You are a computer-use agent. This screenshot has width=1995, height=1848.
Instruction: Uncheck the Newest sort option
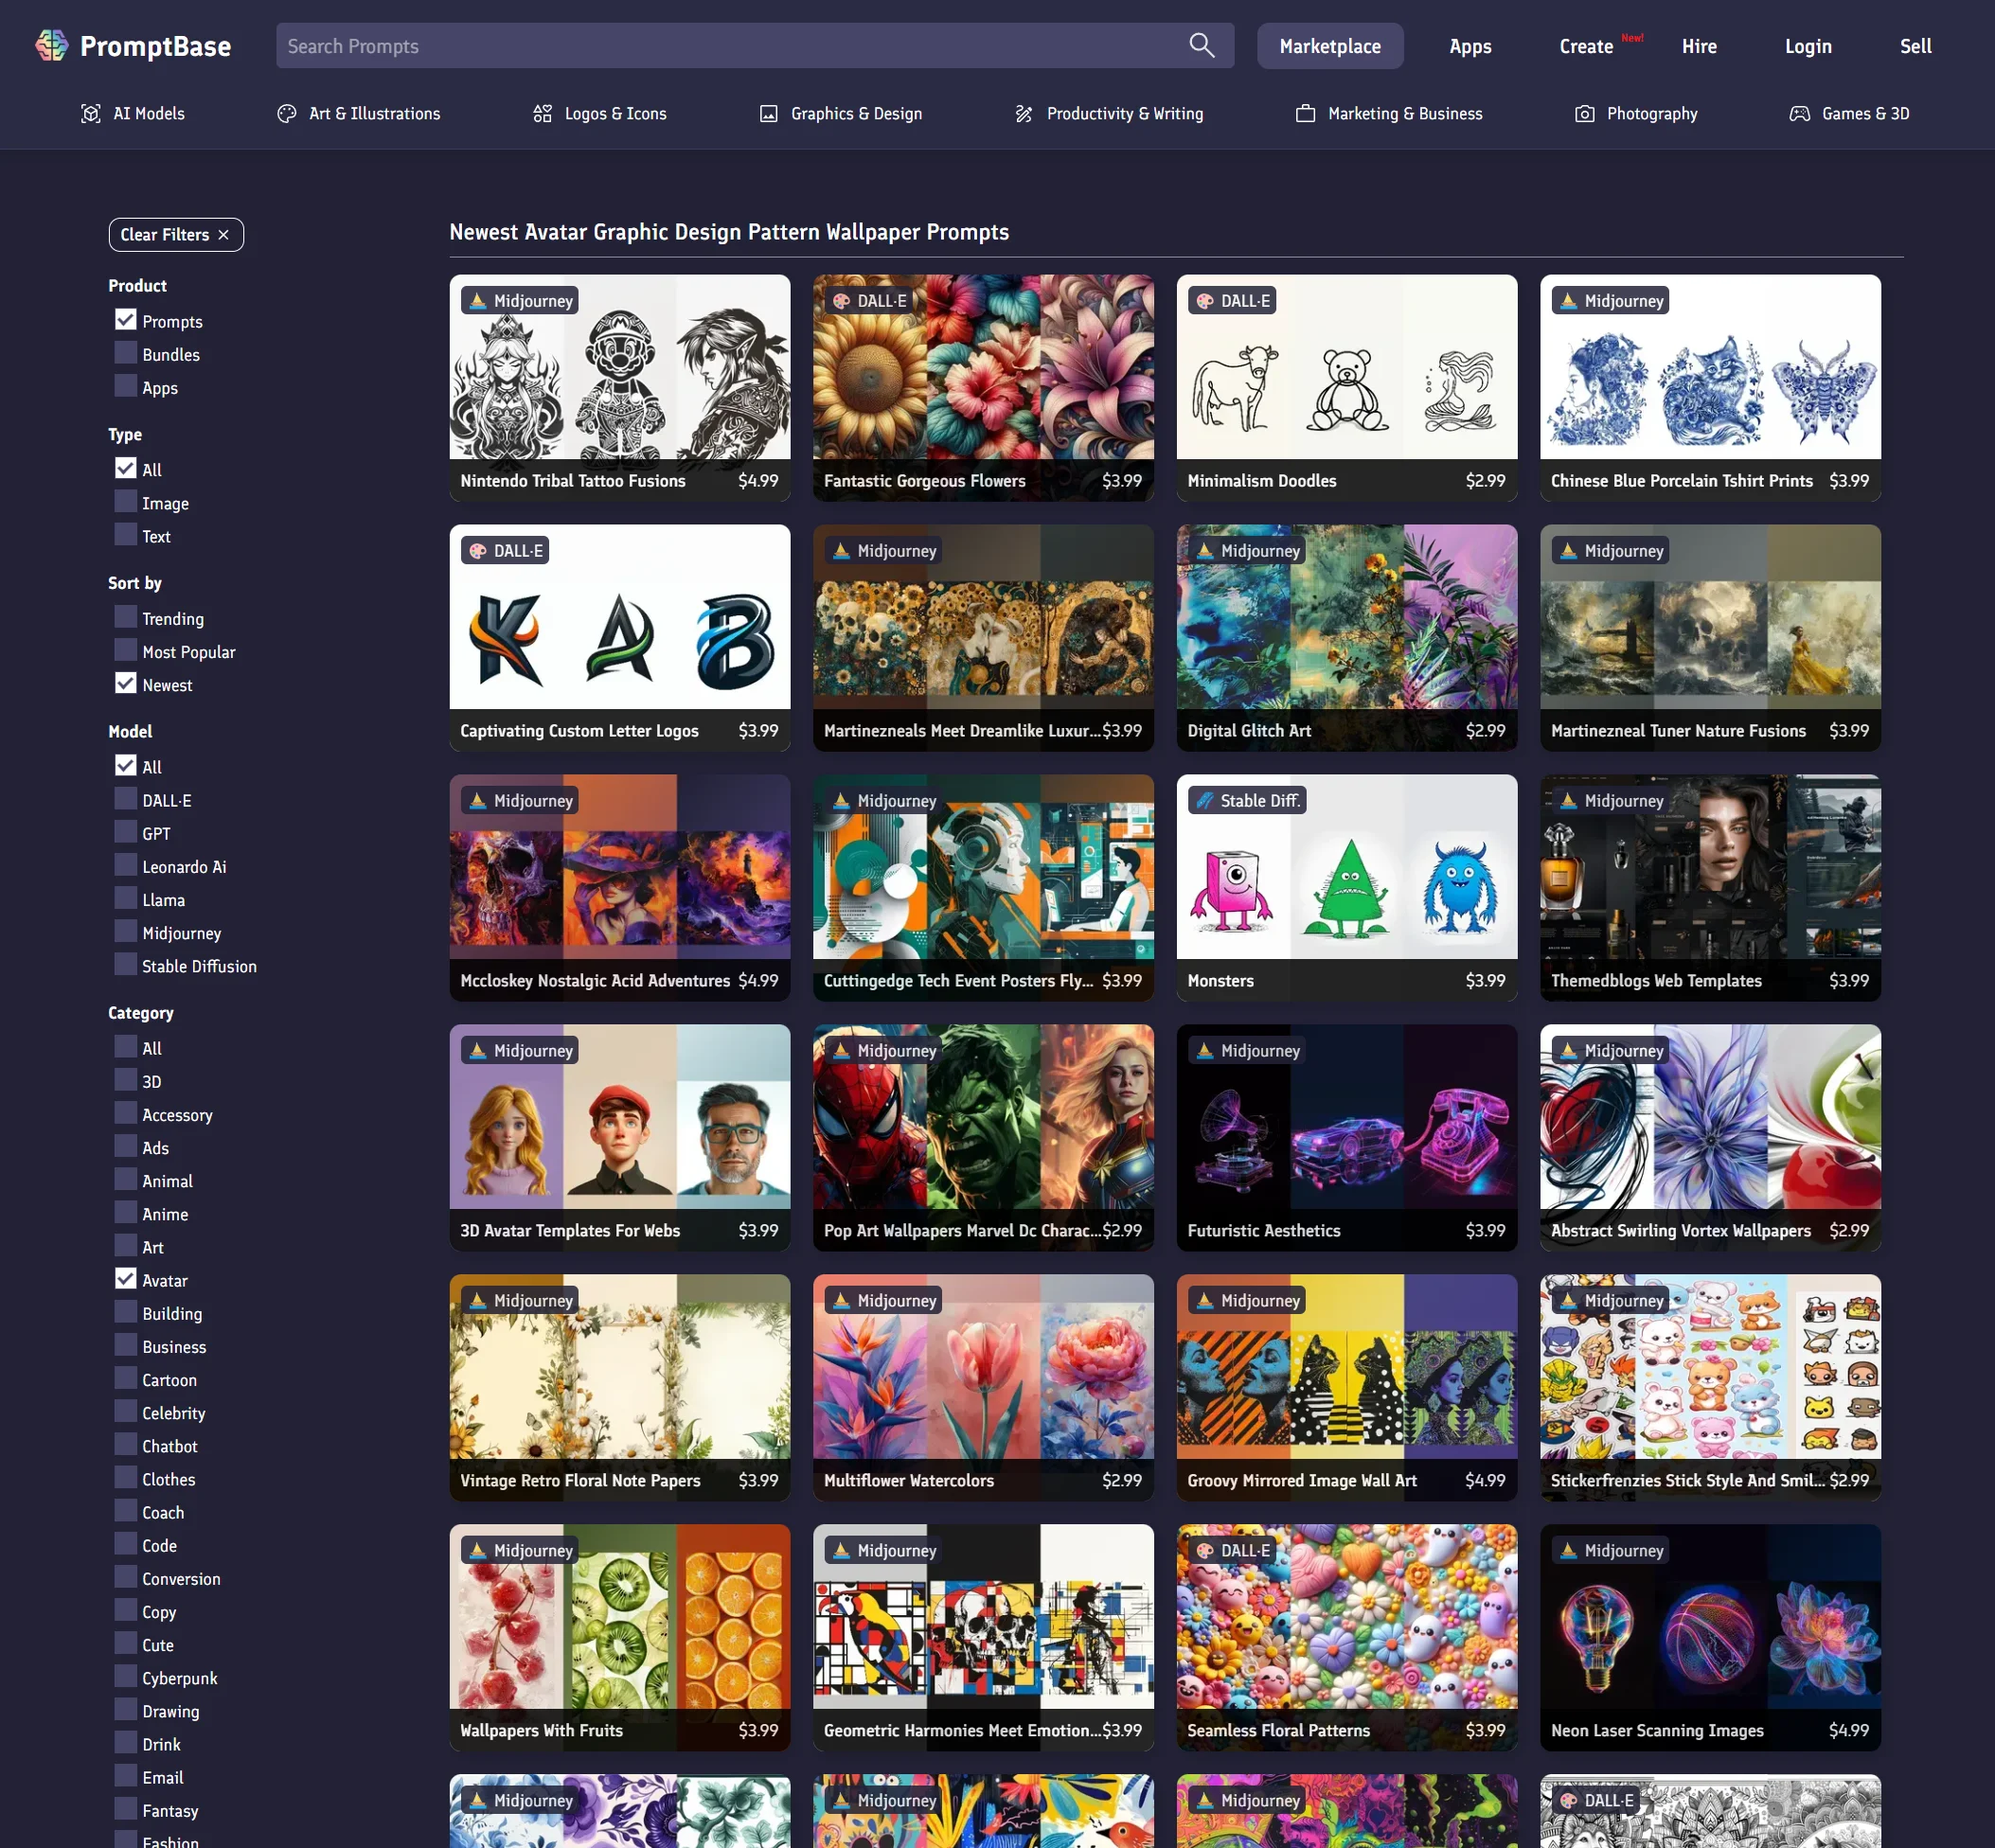point(126,683)
